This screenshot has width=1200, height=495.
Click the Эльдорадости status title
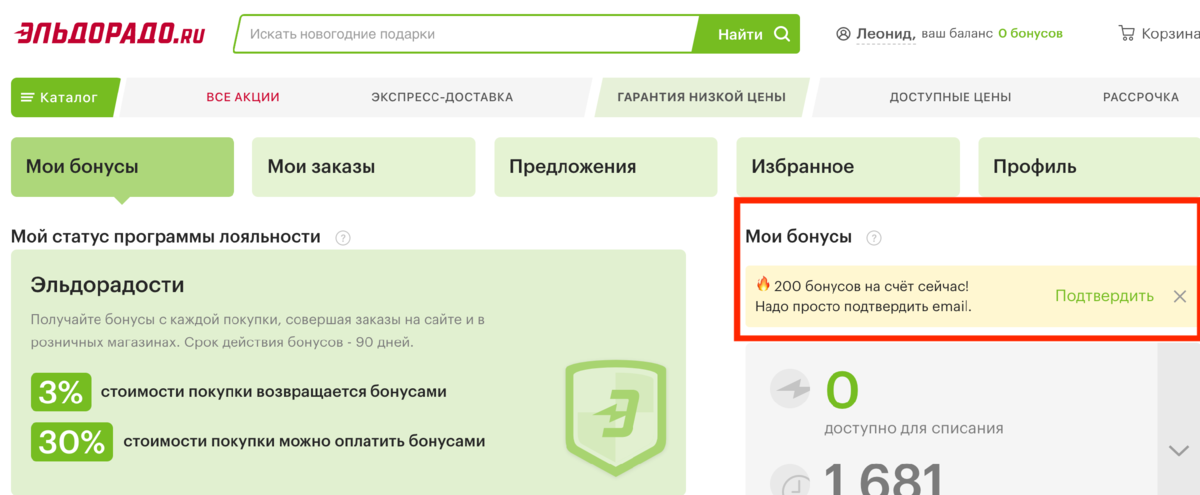point(108,285)
